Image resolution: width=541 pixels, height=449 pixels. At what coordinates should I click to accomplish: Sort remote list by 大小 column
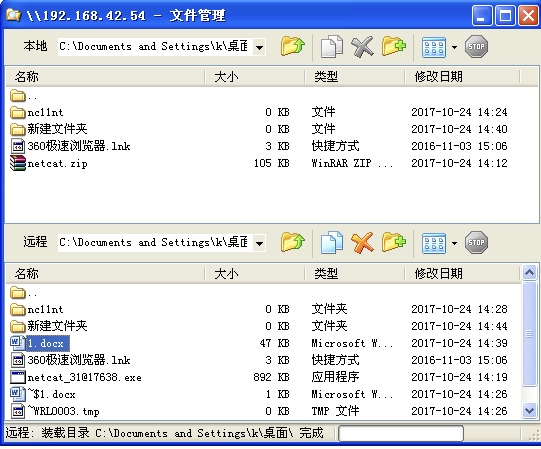point(255,274)
